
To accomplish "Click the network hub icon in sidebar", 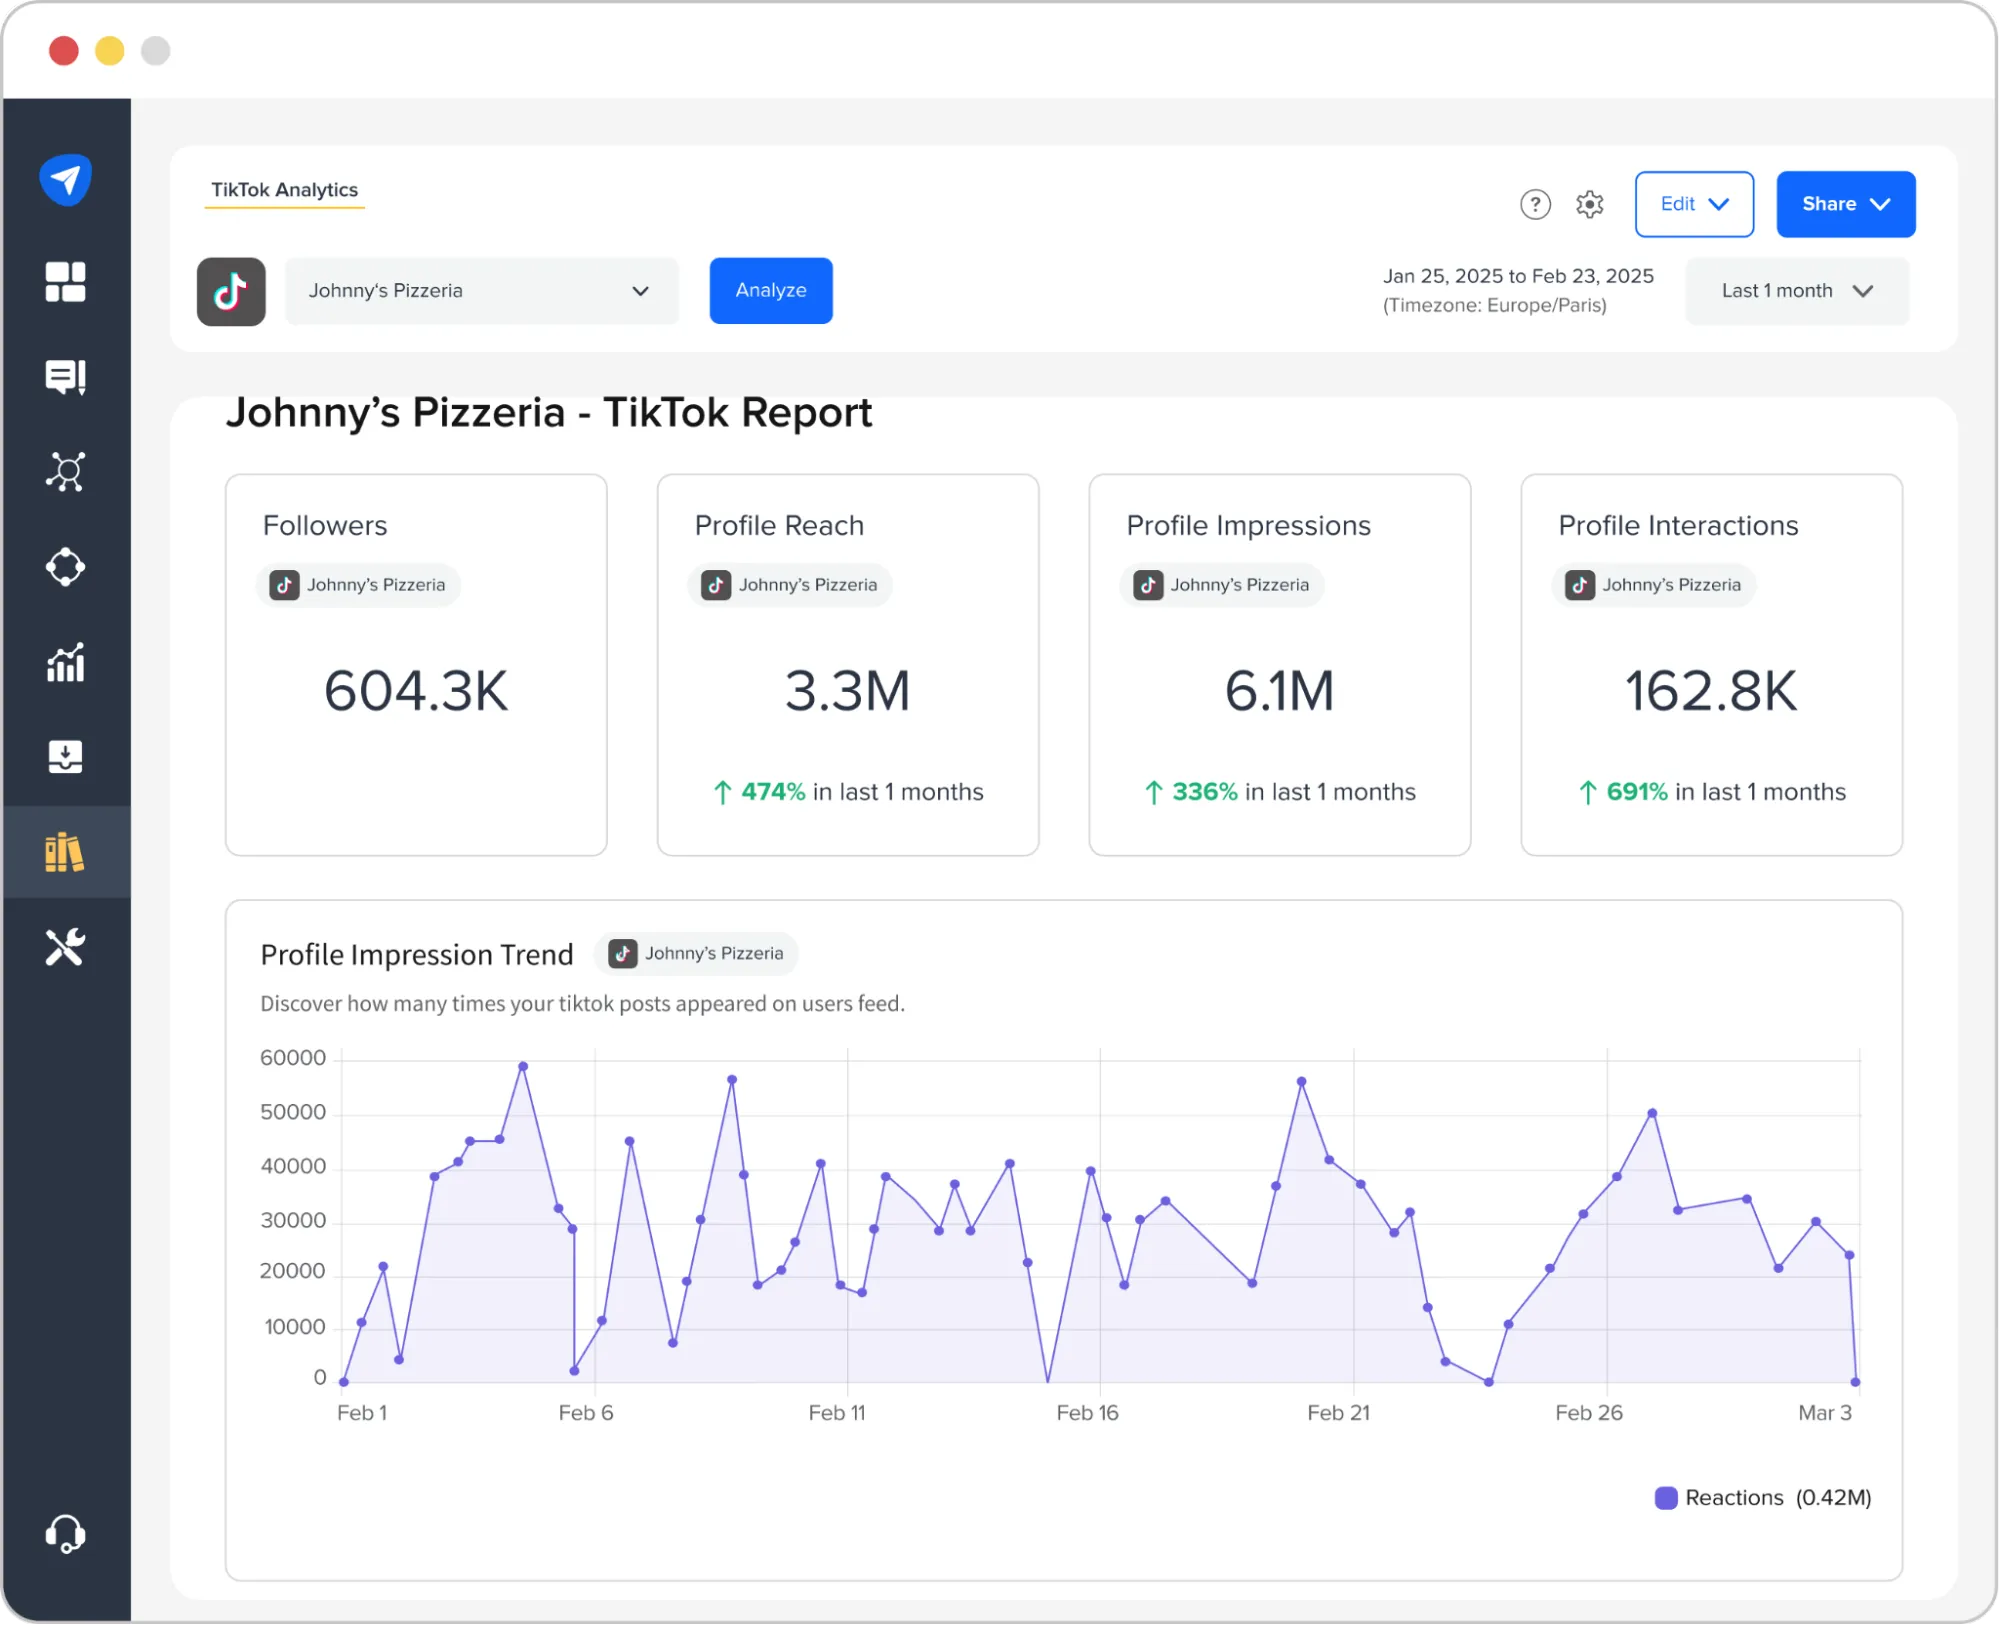I will coord(66,471).
